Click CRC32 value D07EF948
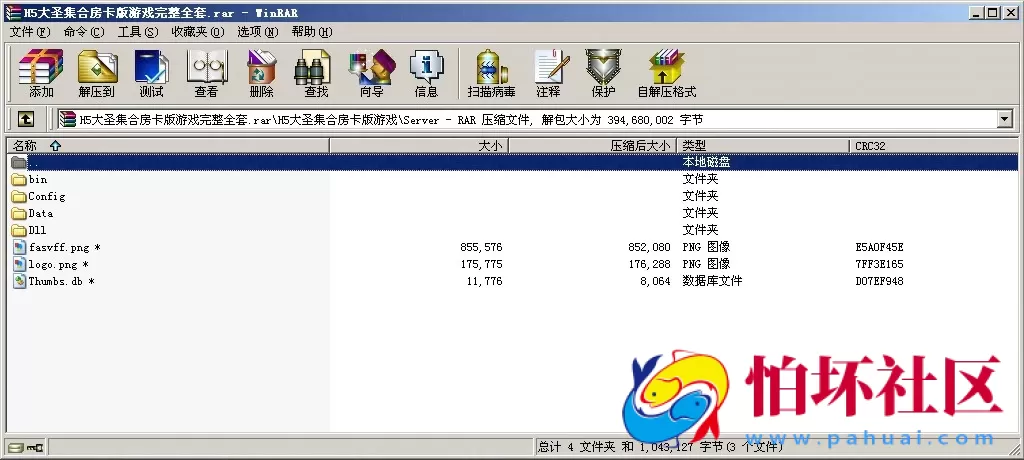 pyautogui.click(x=879, y=282)
